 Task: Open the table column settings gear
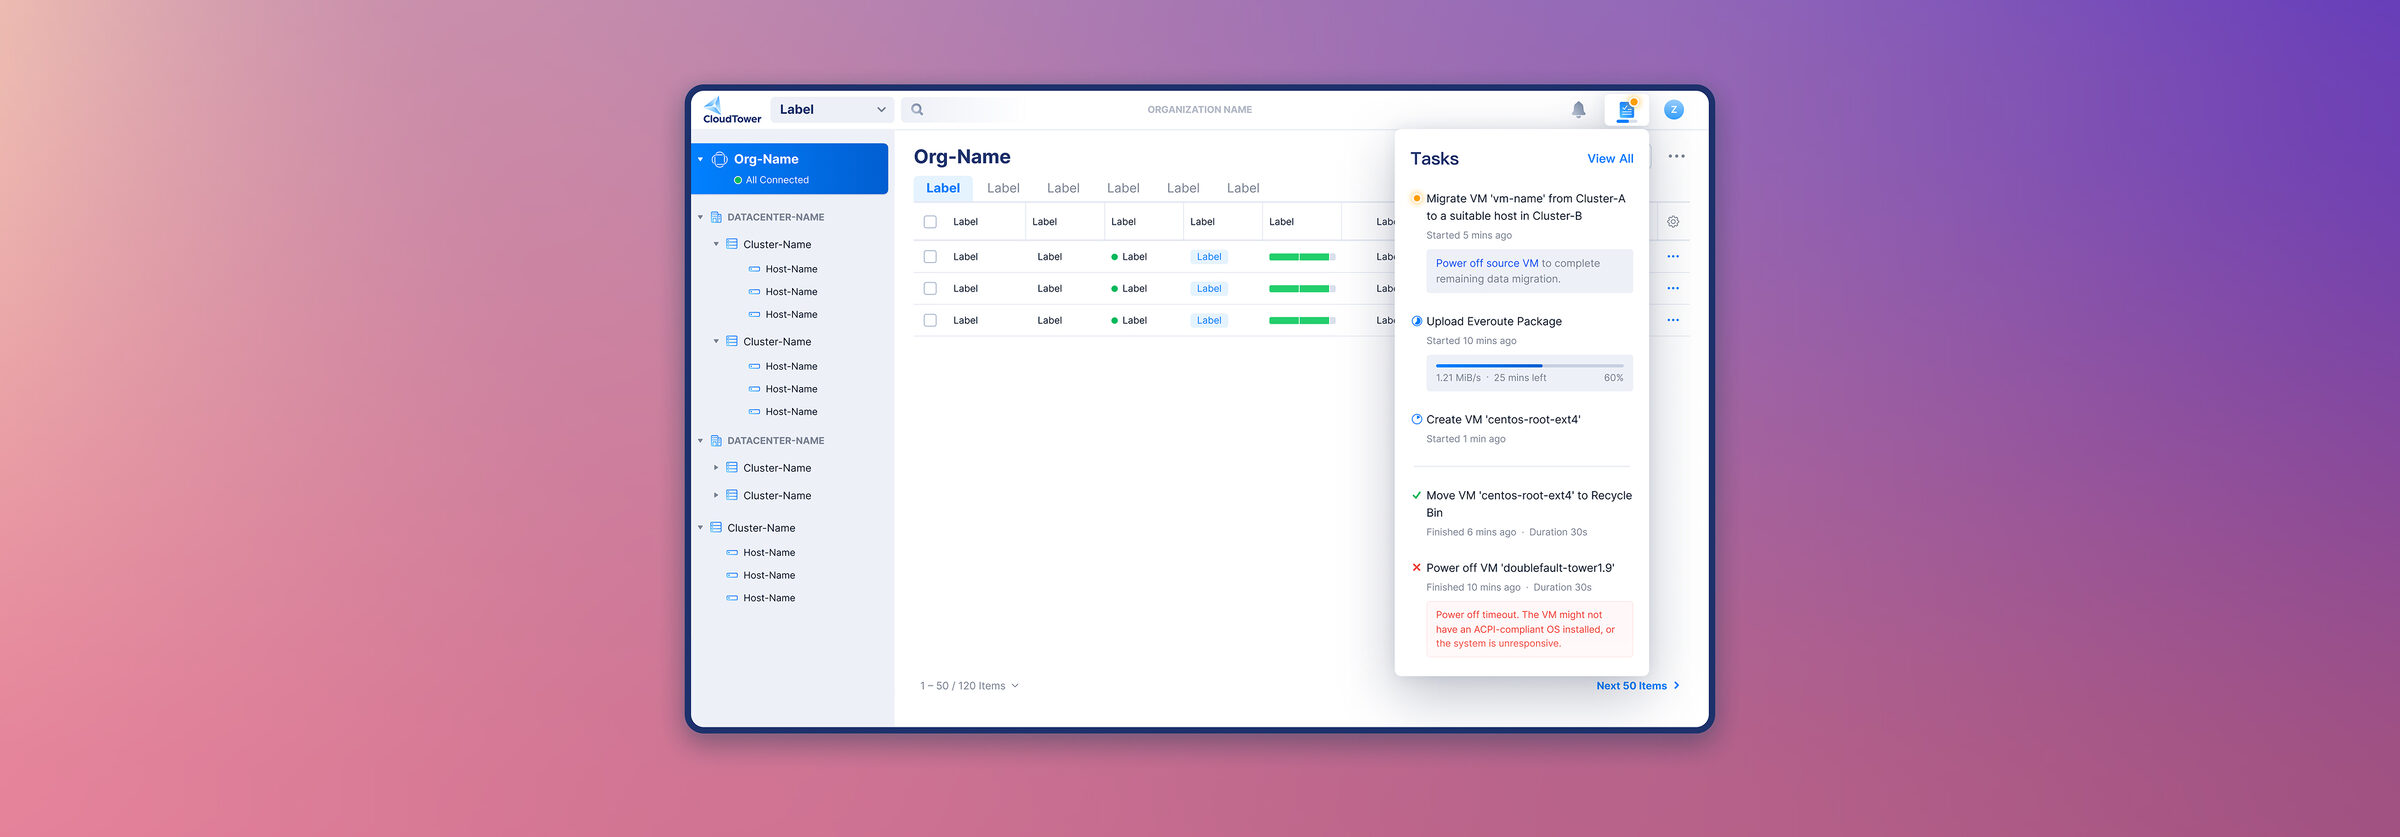pyautogui.click(x=1673, y=222)
